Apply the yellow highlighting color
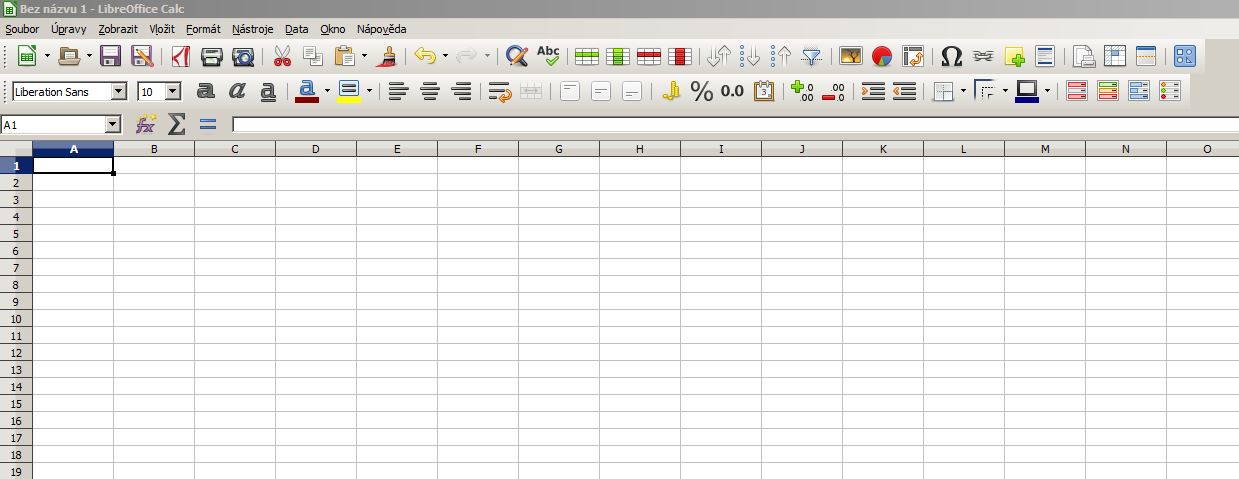The width and height of the screenshot is (1239, 479). coord(348,92)
